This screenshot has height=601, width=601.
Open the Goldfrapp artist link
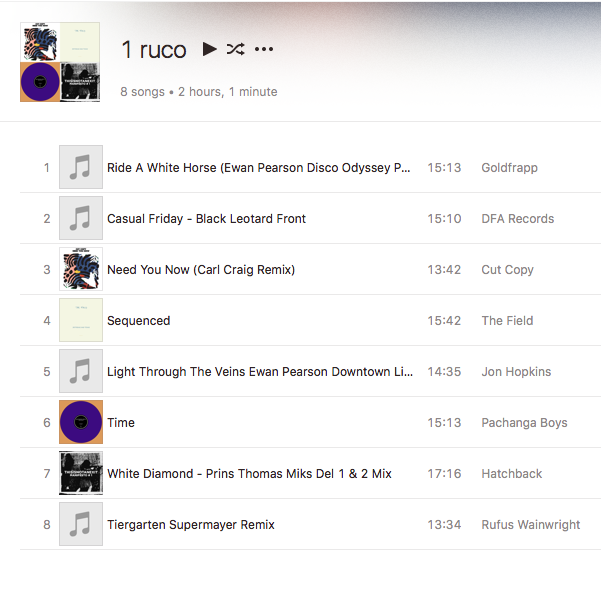pyautogui.click(x=509, y=168)
